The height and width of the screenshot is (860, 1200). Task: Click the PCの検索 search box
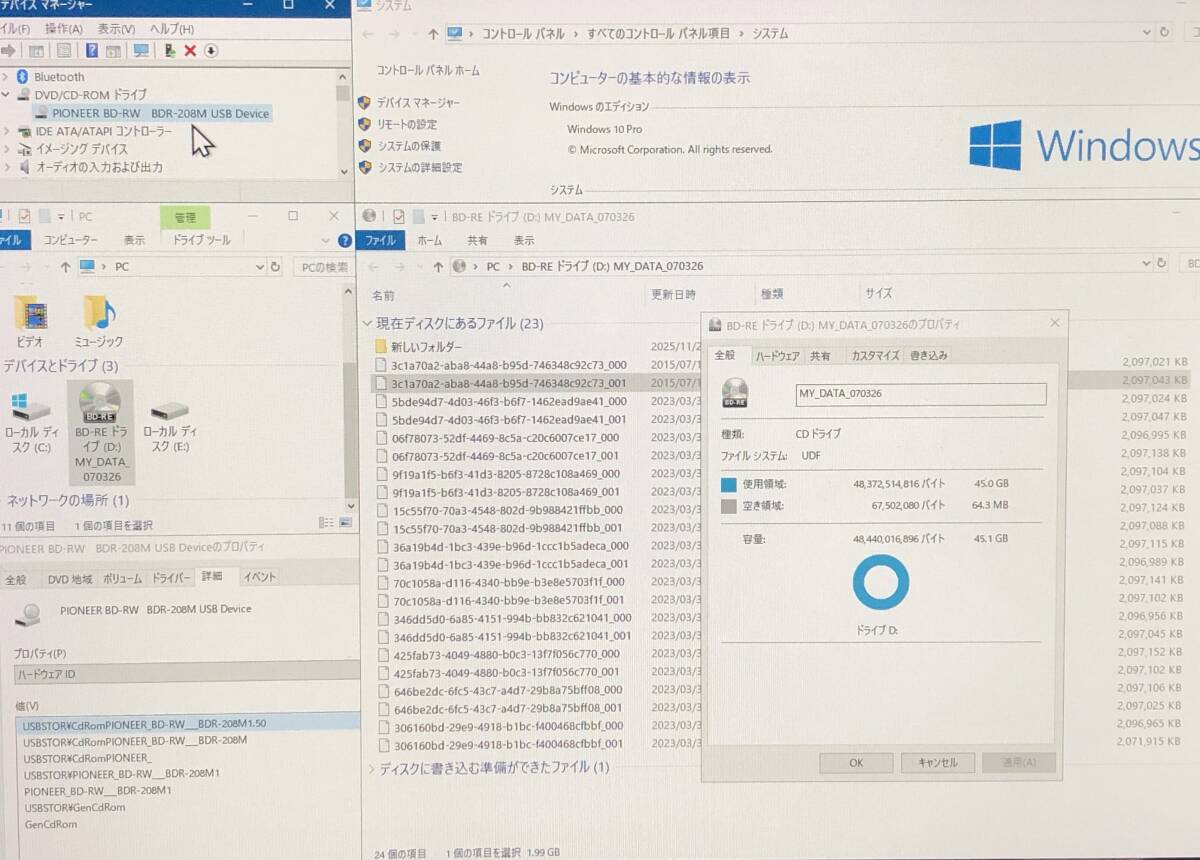point(322,267)
